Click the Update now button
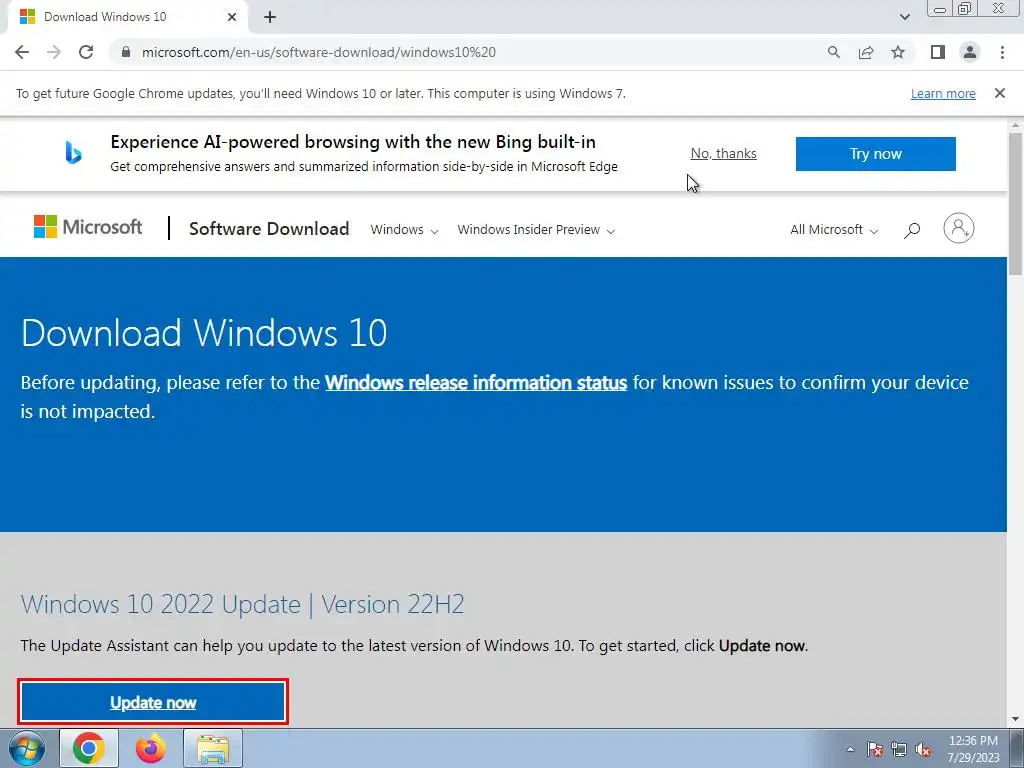The width and height of the screenshot is (1024, 768). coord(153,703)
